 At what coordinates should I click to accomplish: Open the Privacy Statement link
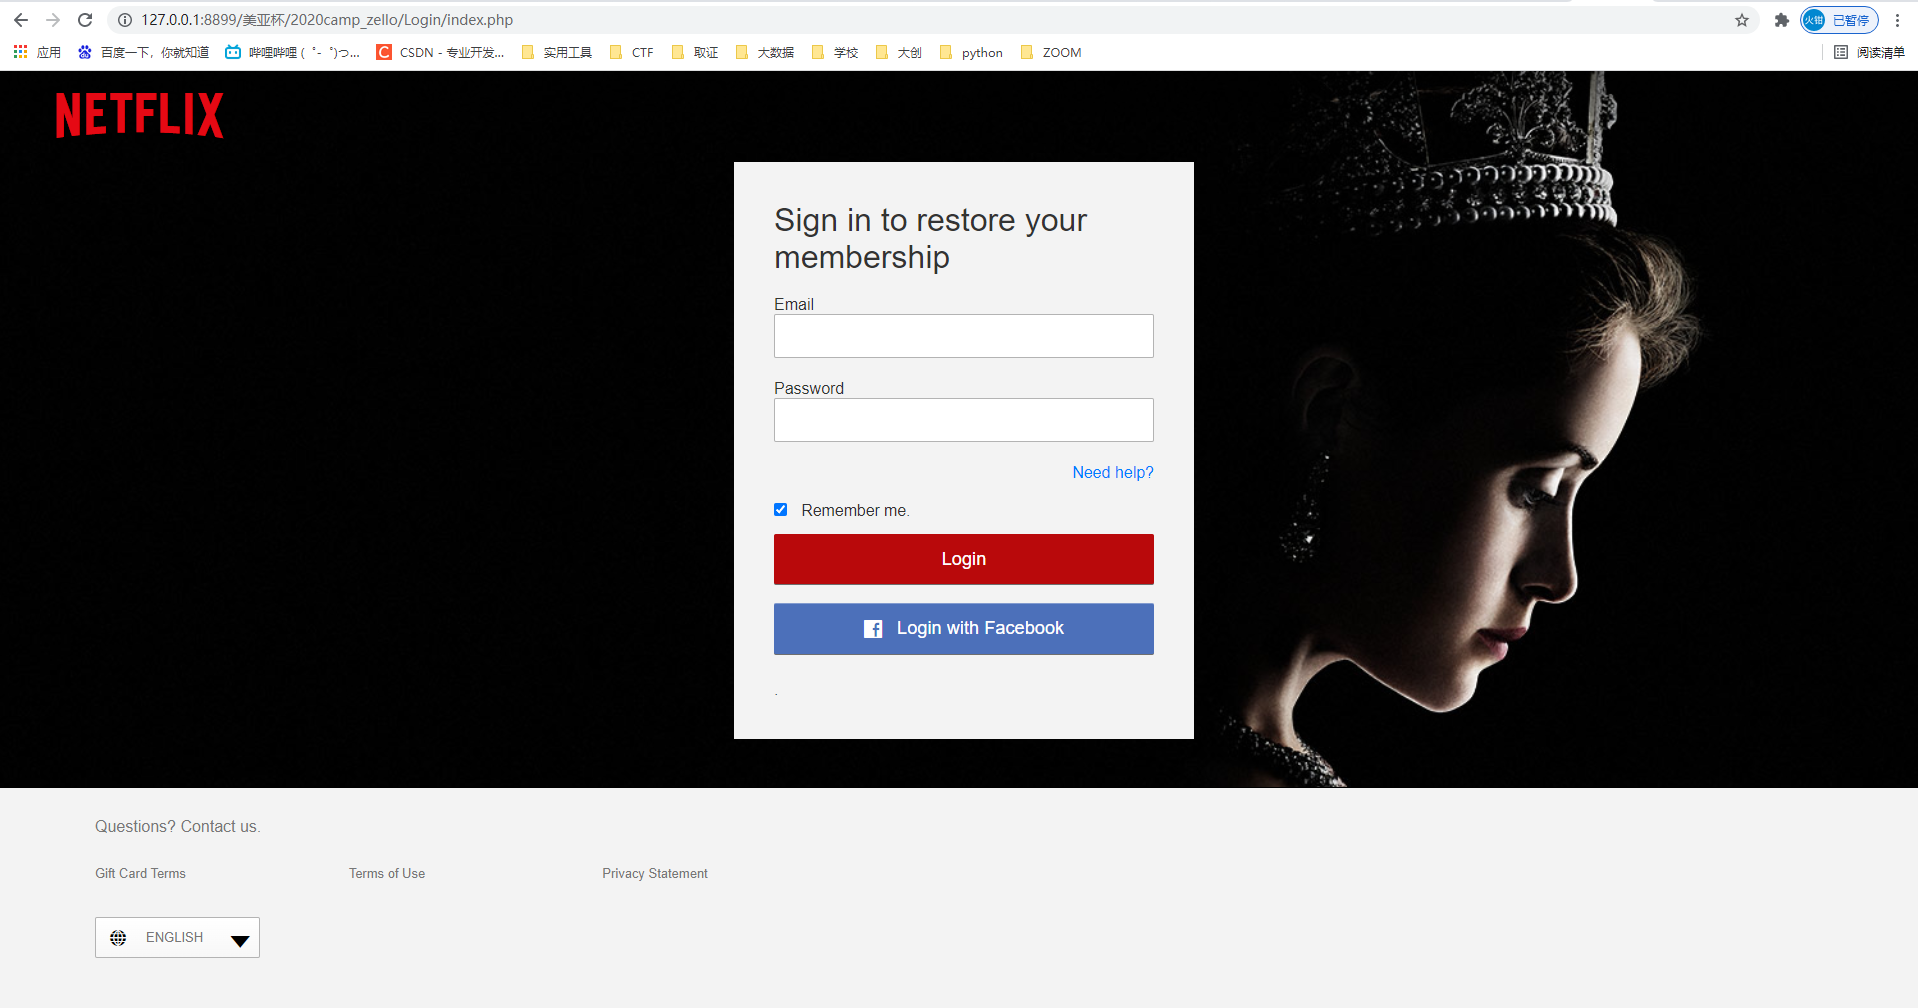coord(654,873)
